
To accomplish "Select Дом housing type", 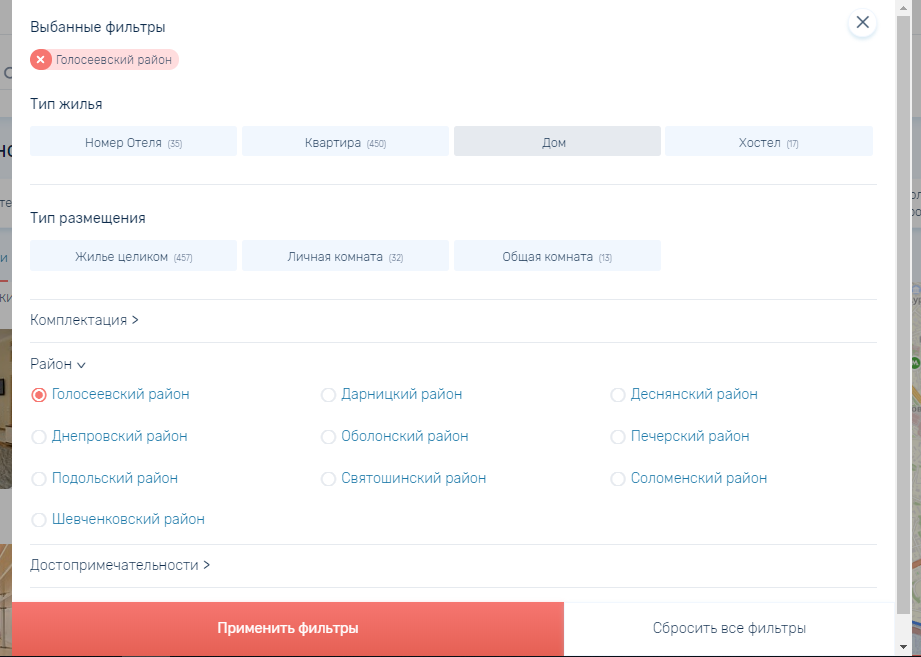I will point(557,141).
